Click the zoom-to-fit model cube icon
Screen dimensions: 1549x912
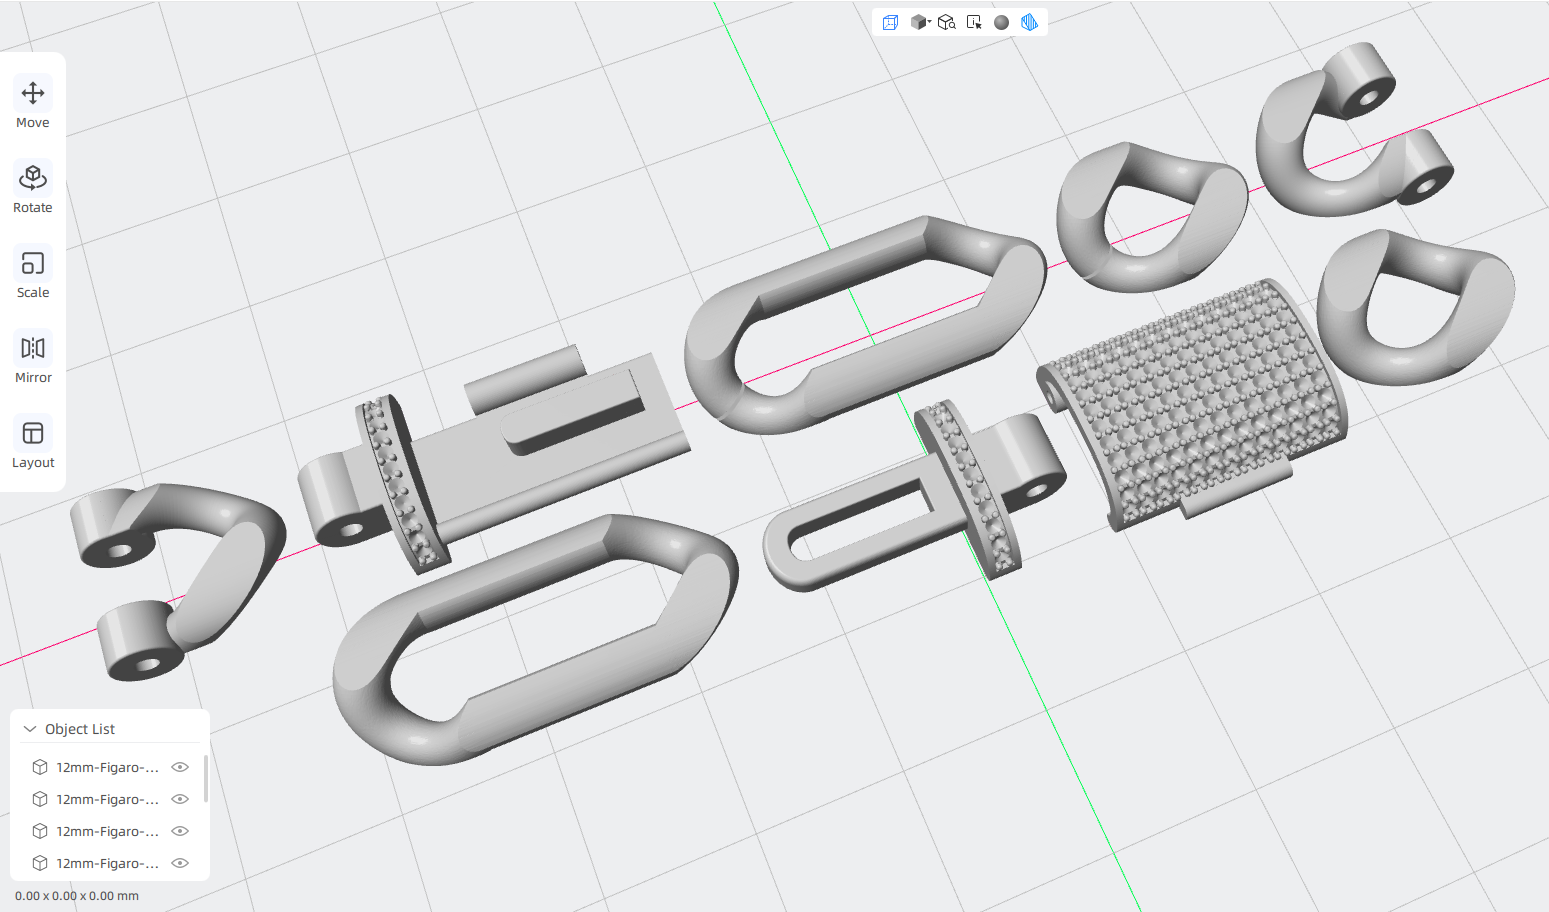pyautogui.click(x=946, y=22)
